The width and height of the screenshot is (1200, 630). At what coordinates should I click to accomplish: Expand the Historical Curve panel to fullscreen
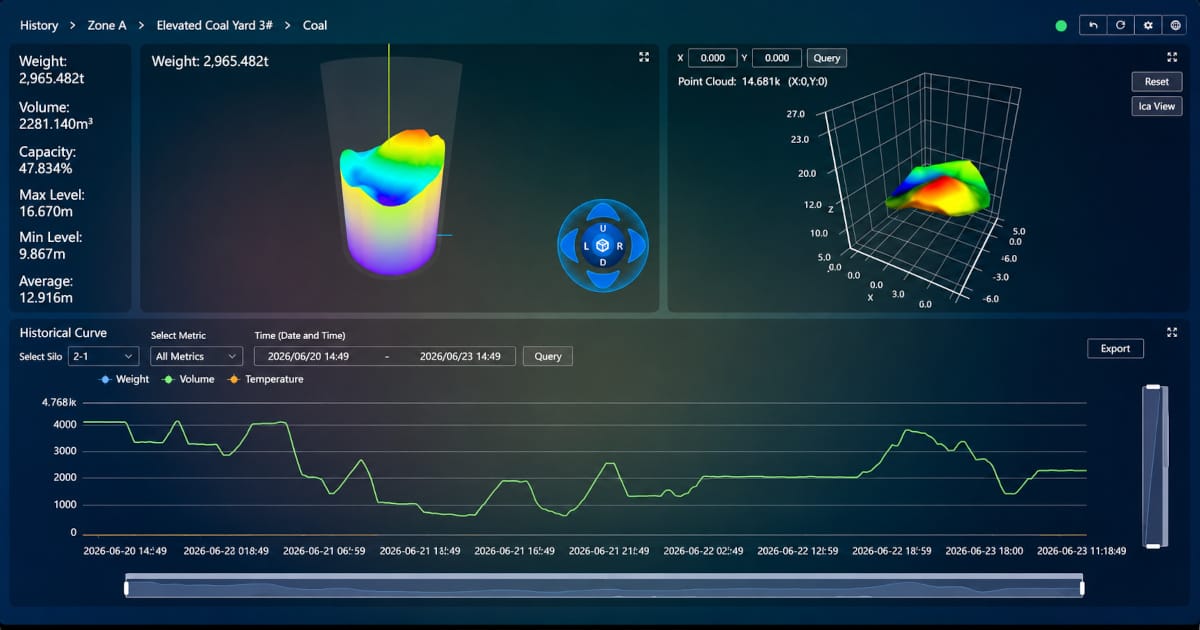[1172, 333]
